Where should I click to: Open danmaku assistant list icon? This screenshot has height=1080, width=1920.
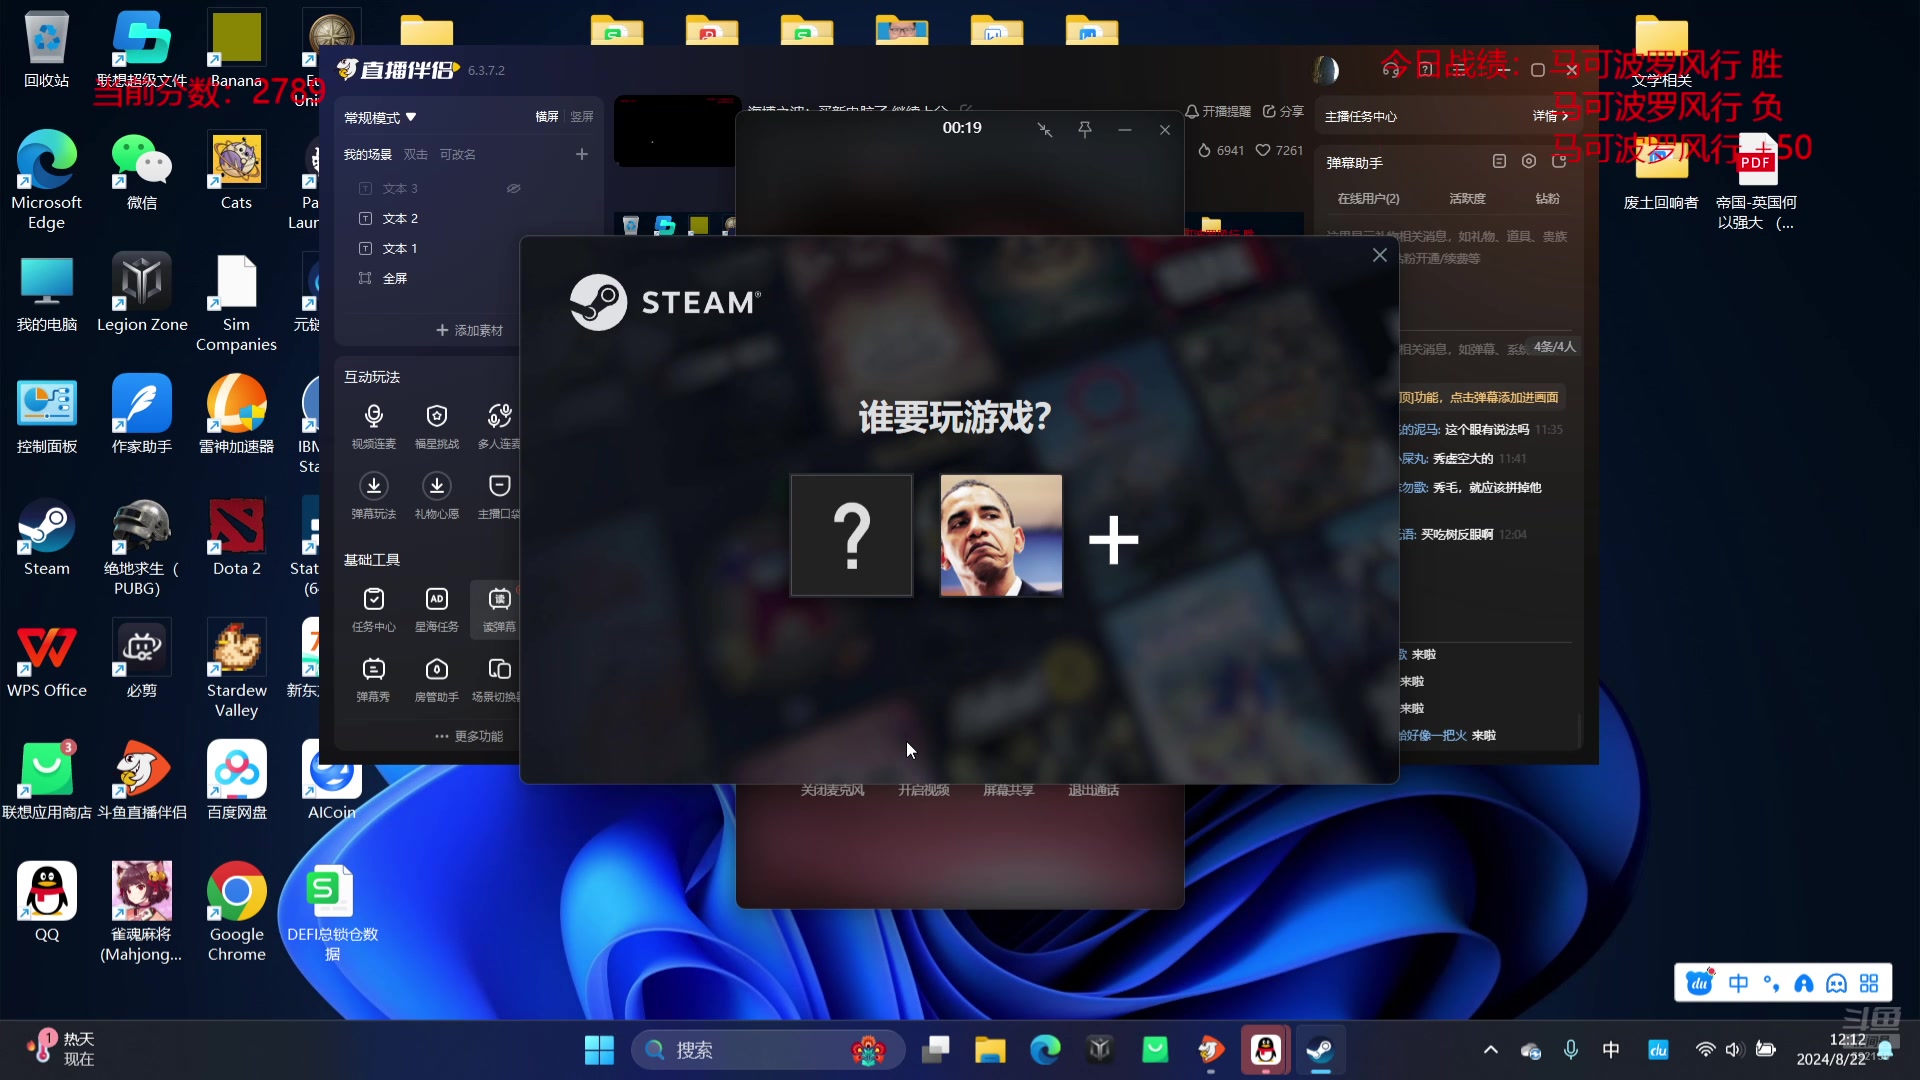1499,161
